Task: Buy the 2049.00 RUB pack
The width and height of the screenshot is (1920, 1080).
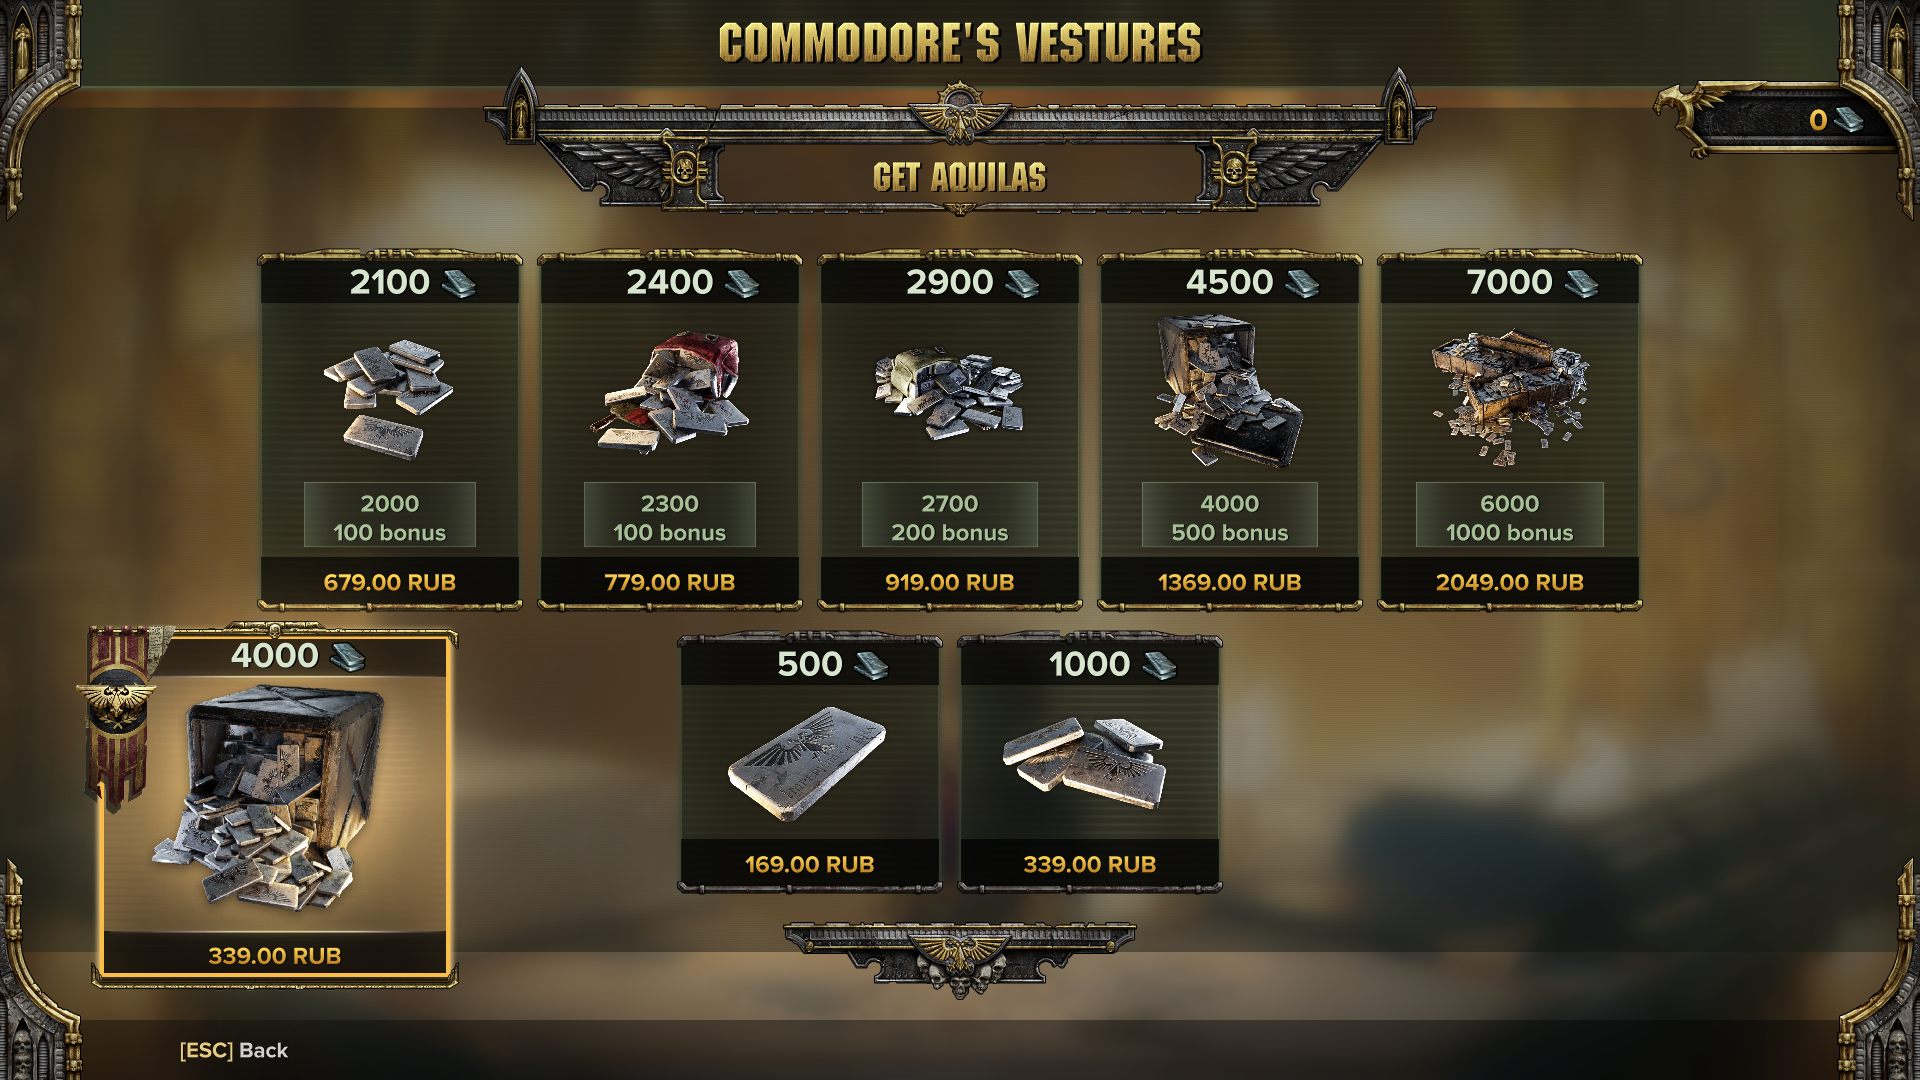Action: click(1510, 582)
